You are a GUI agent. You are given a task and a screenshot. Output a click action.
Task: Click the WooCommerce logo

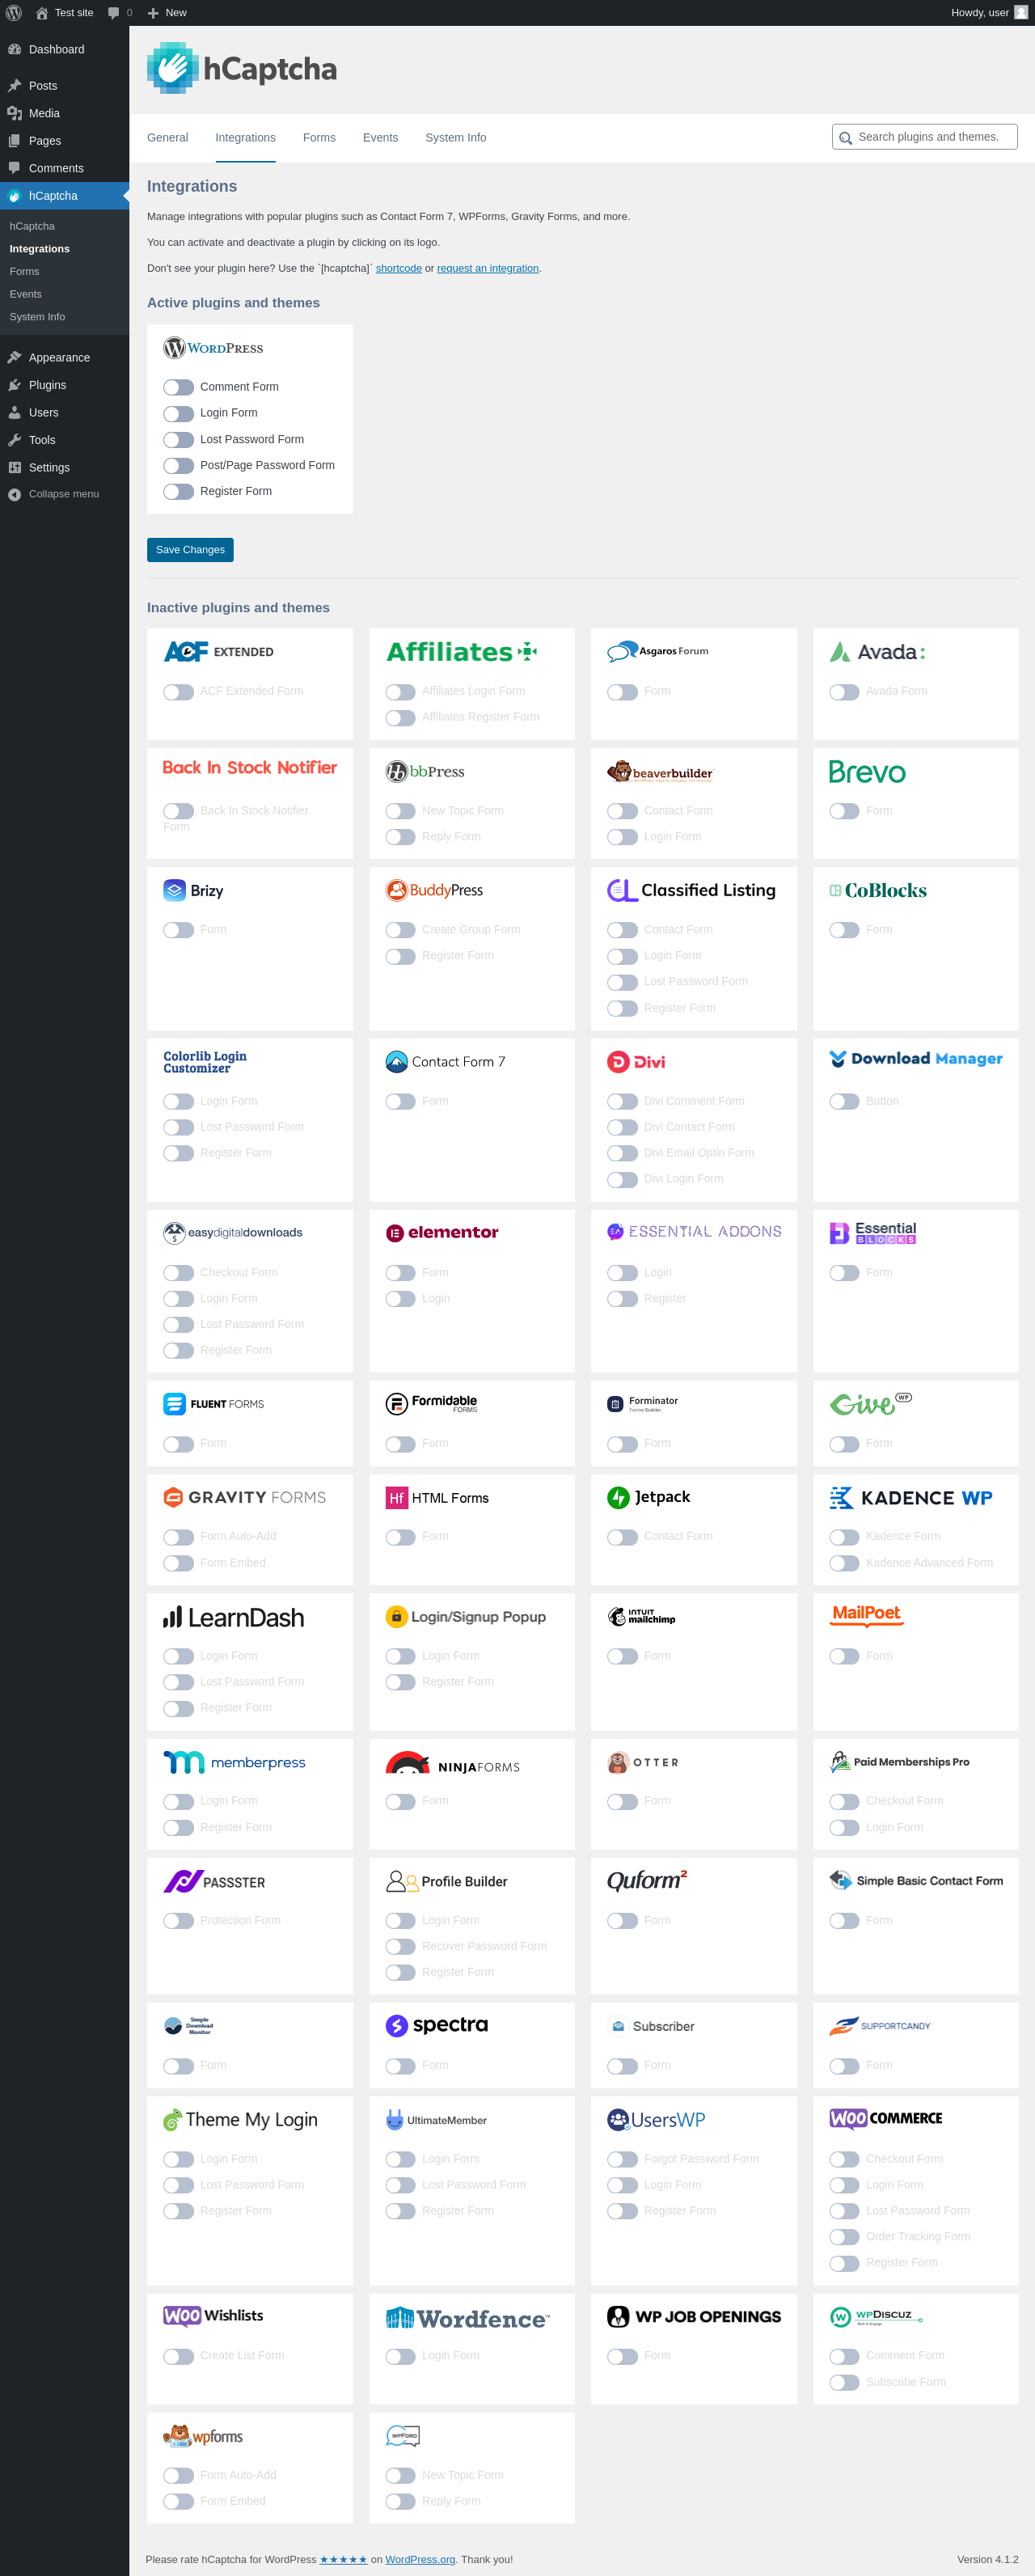coord(886,2118)
